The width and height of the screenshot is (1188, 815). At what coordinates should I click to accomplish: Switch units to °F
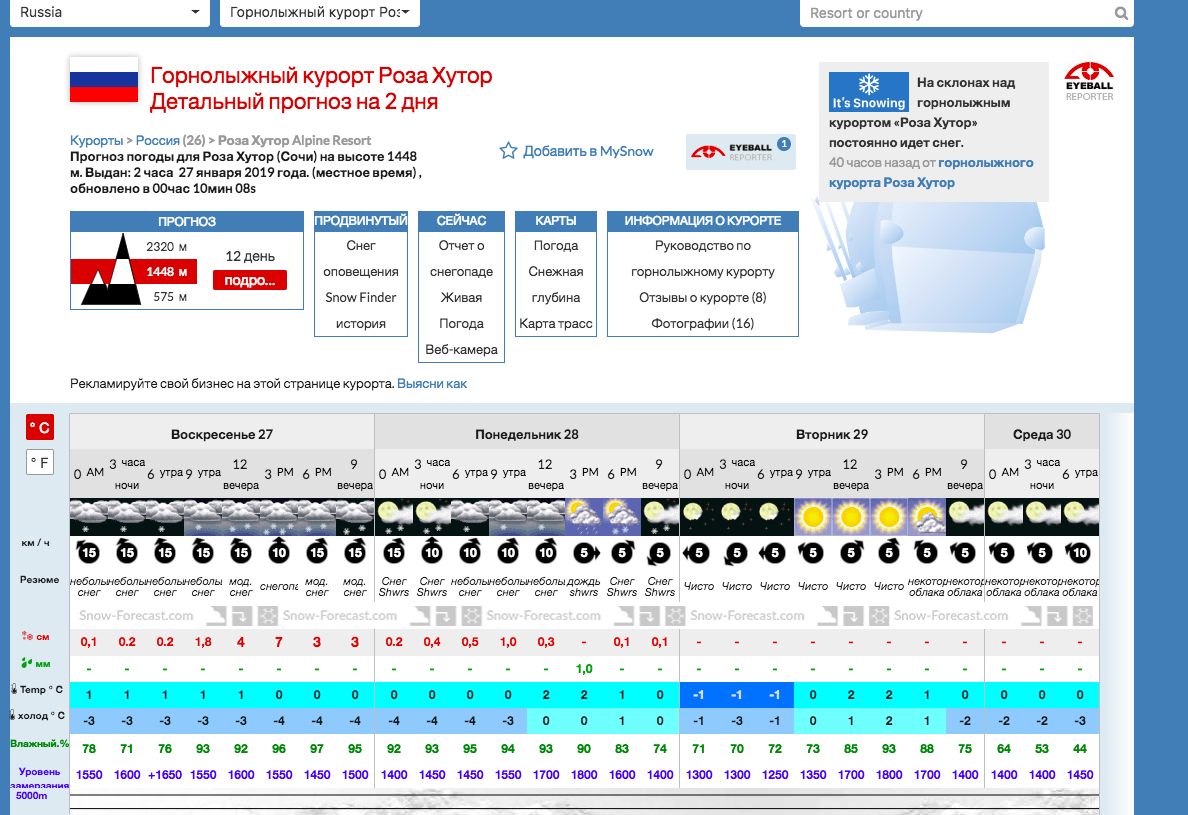pos(40,462)
